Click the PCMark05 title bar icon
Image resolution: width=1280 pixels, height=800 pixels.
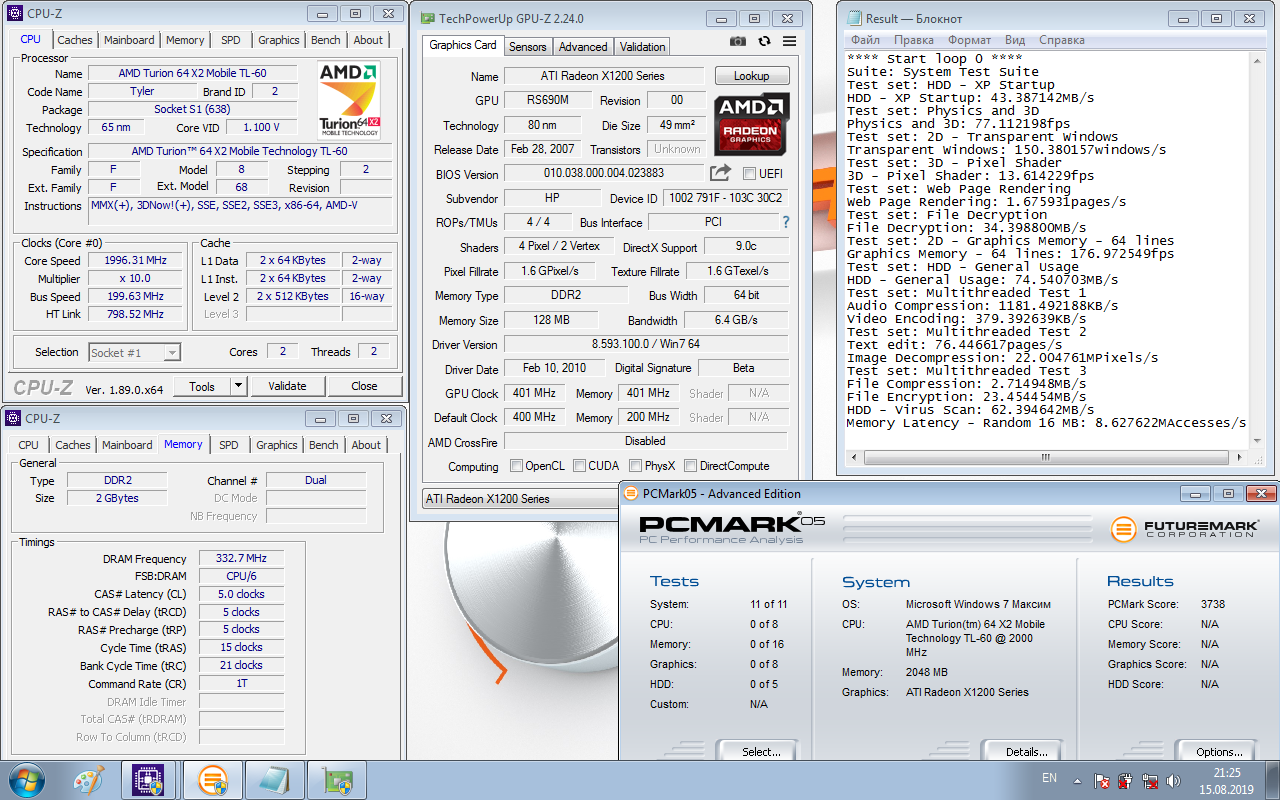632,493
